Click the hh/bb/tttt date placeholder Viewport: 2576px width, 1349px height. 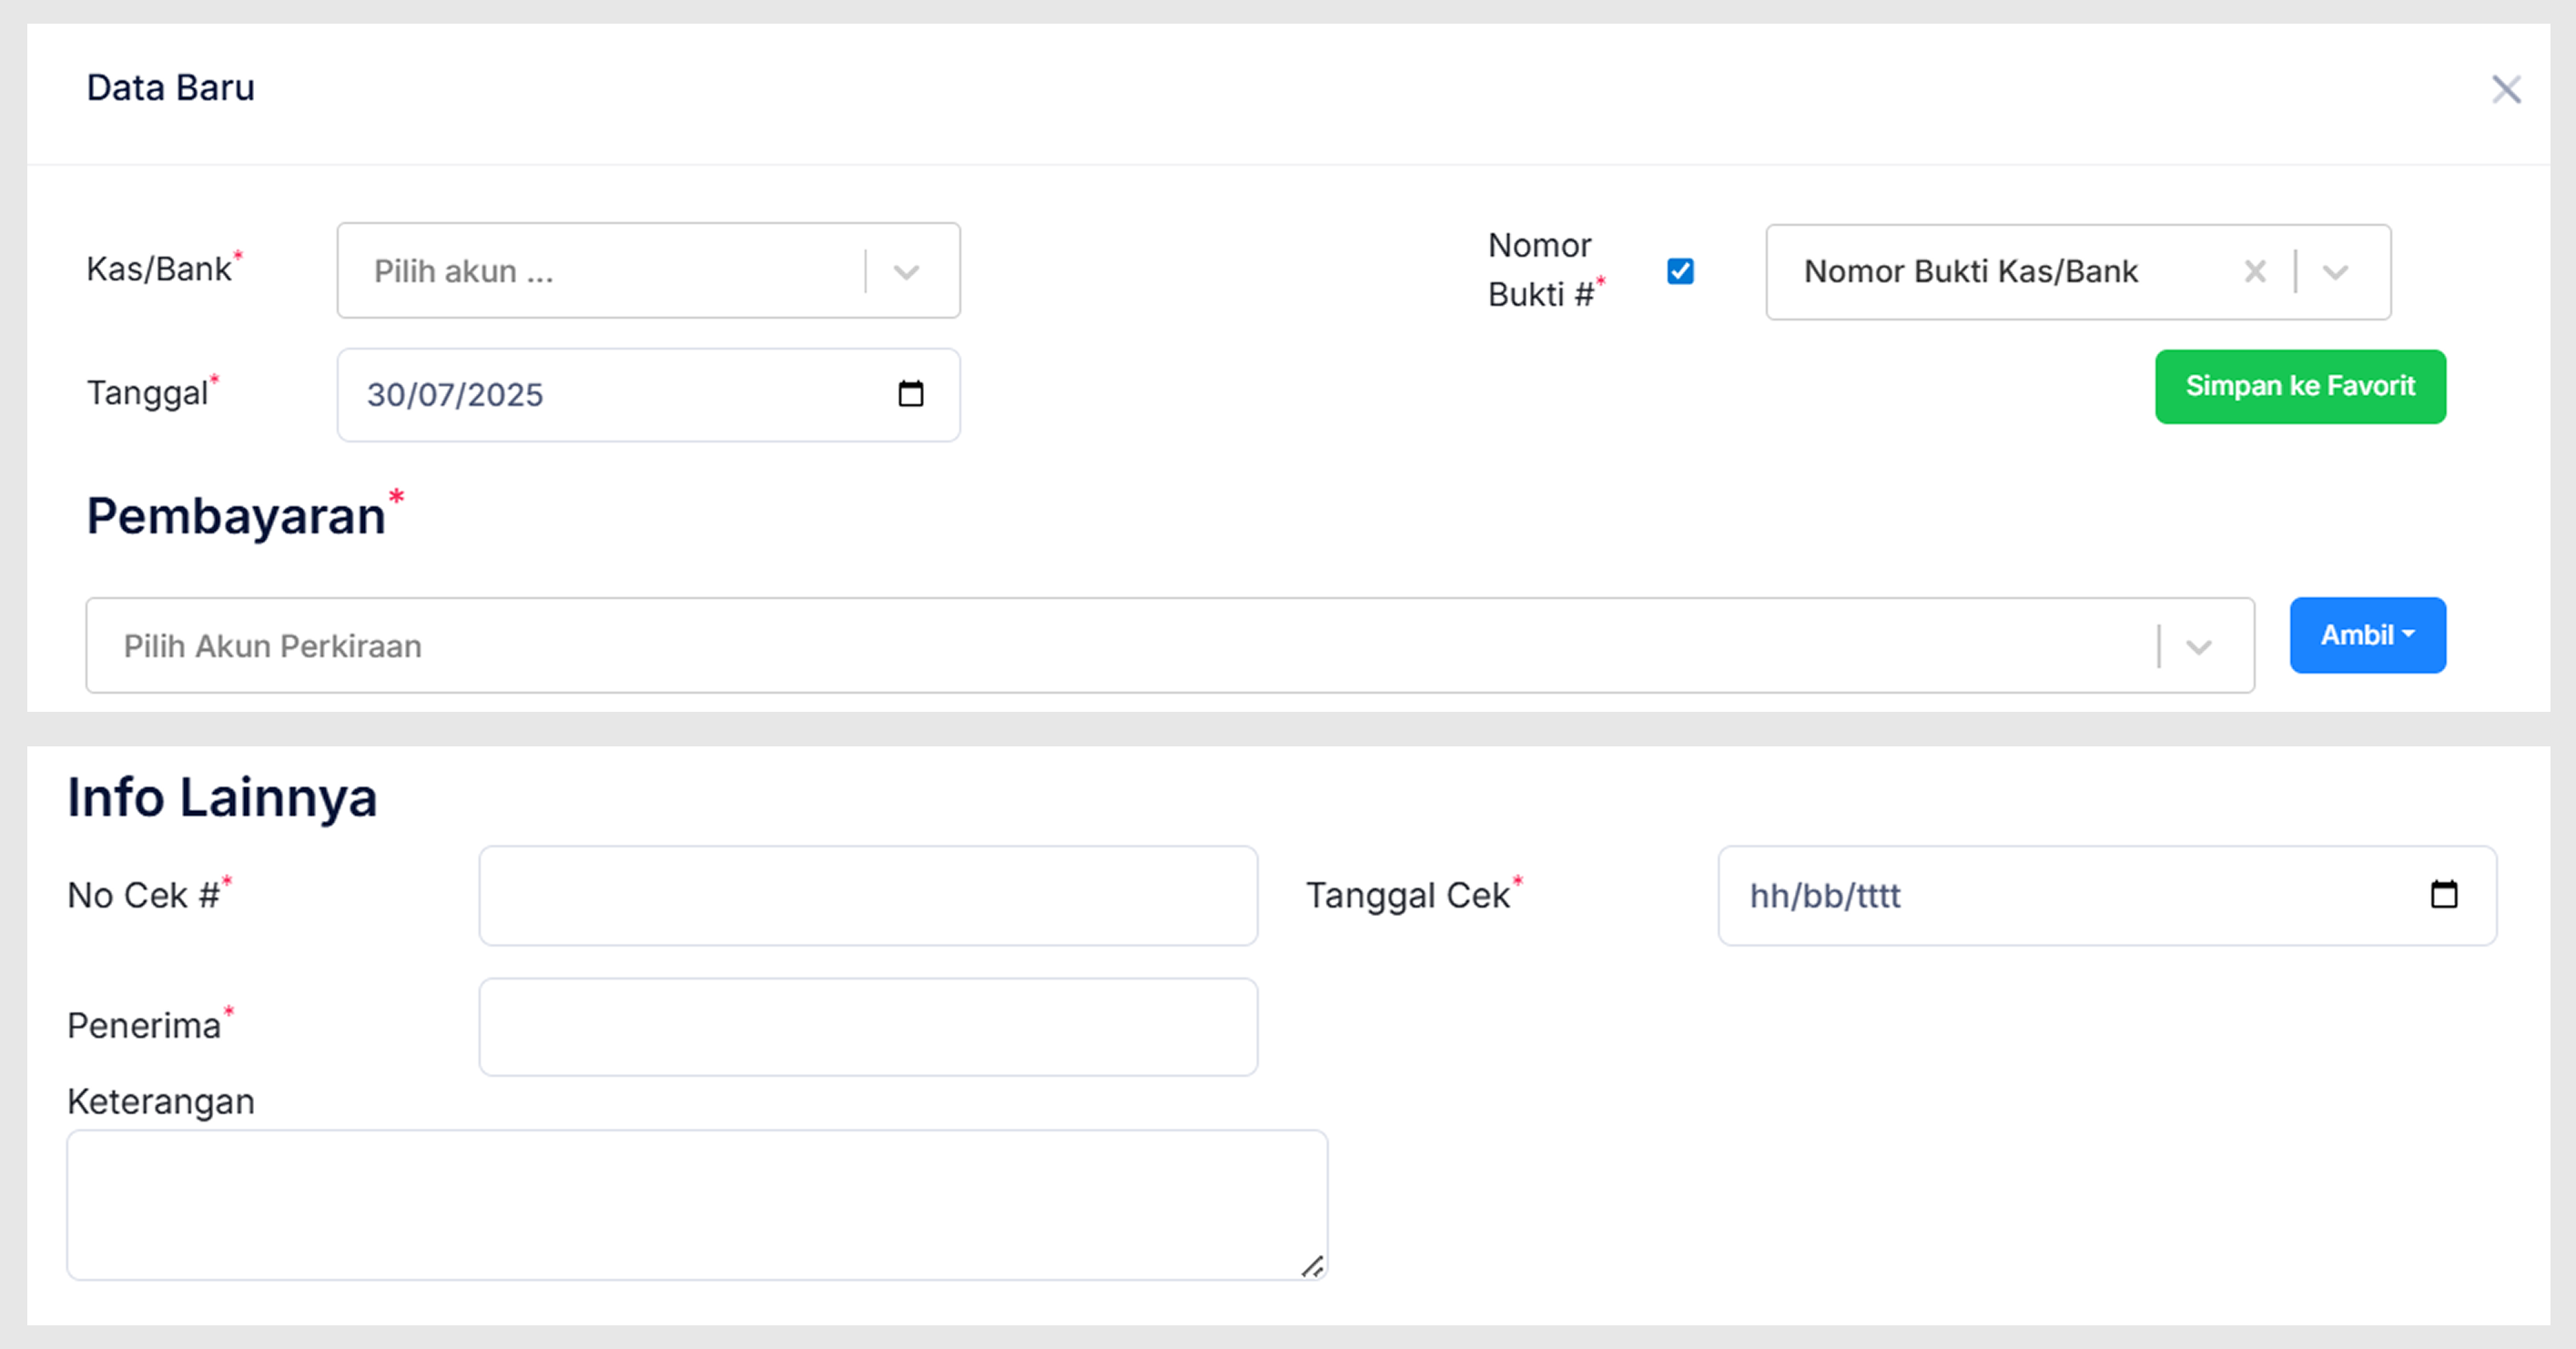(x=1824, y=896)
